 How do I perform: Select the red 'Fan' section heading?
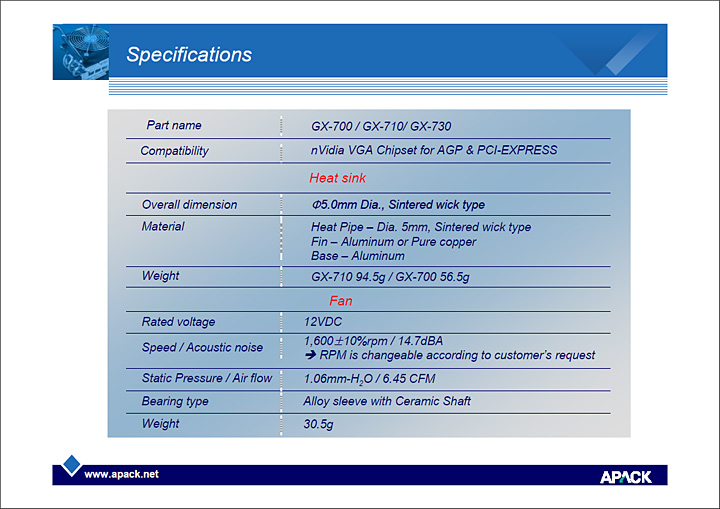coord(341,300)
